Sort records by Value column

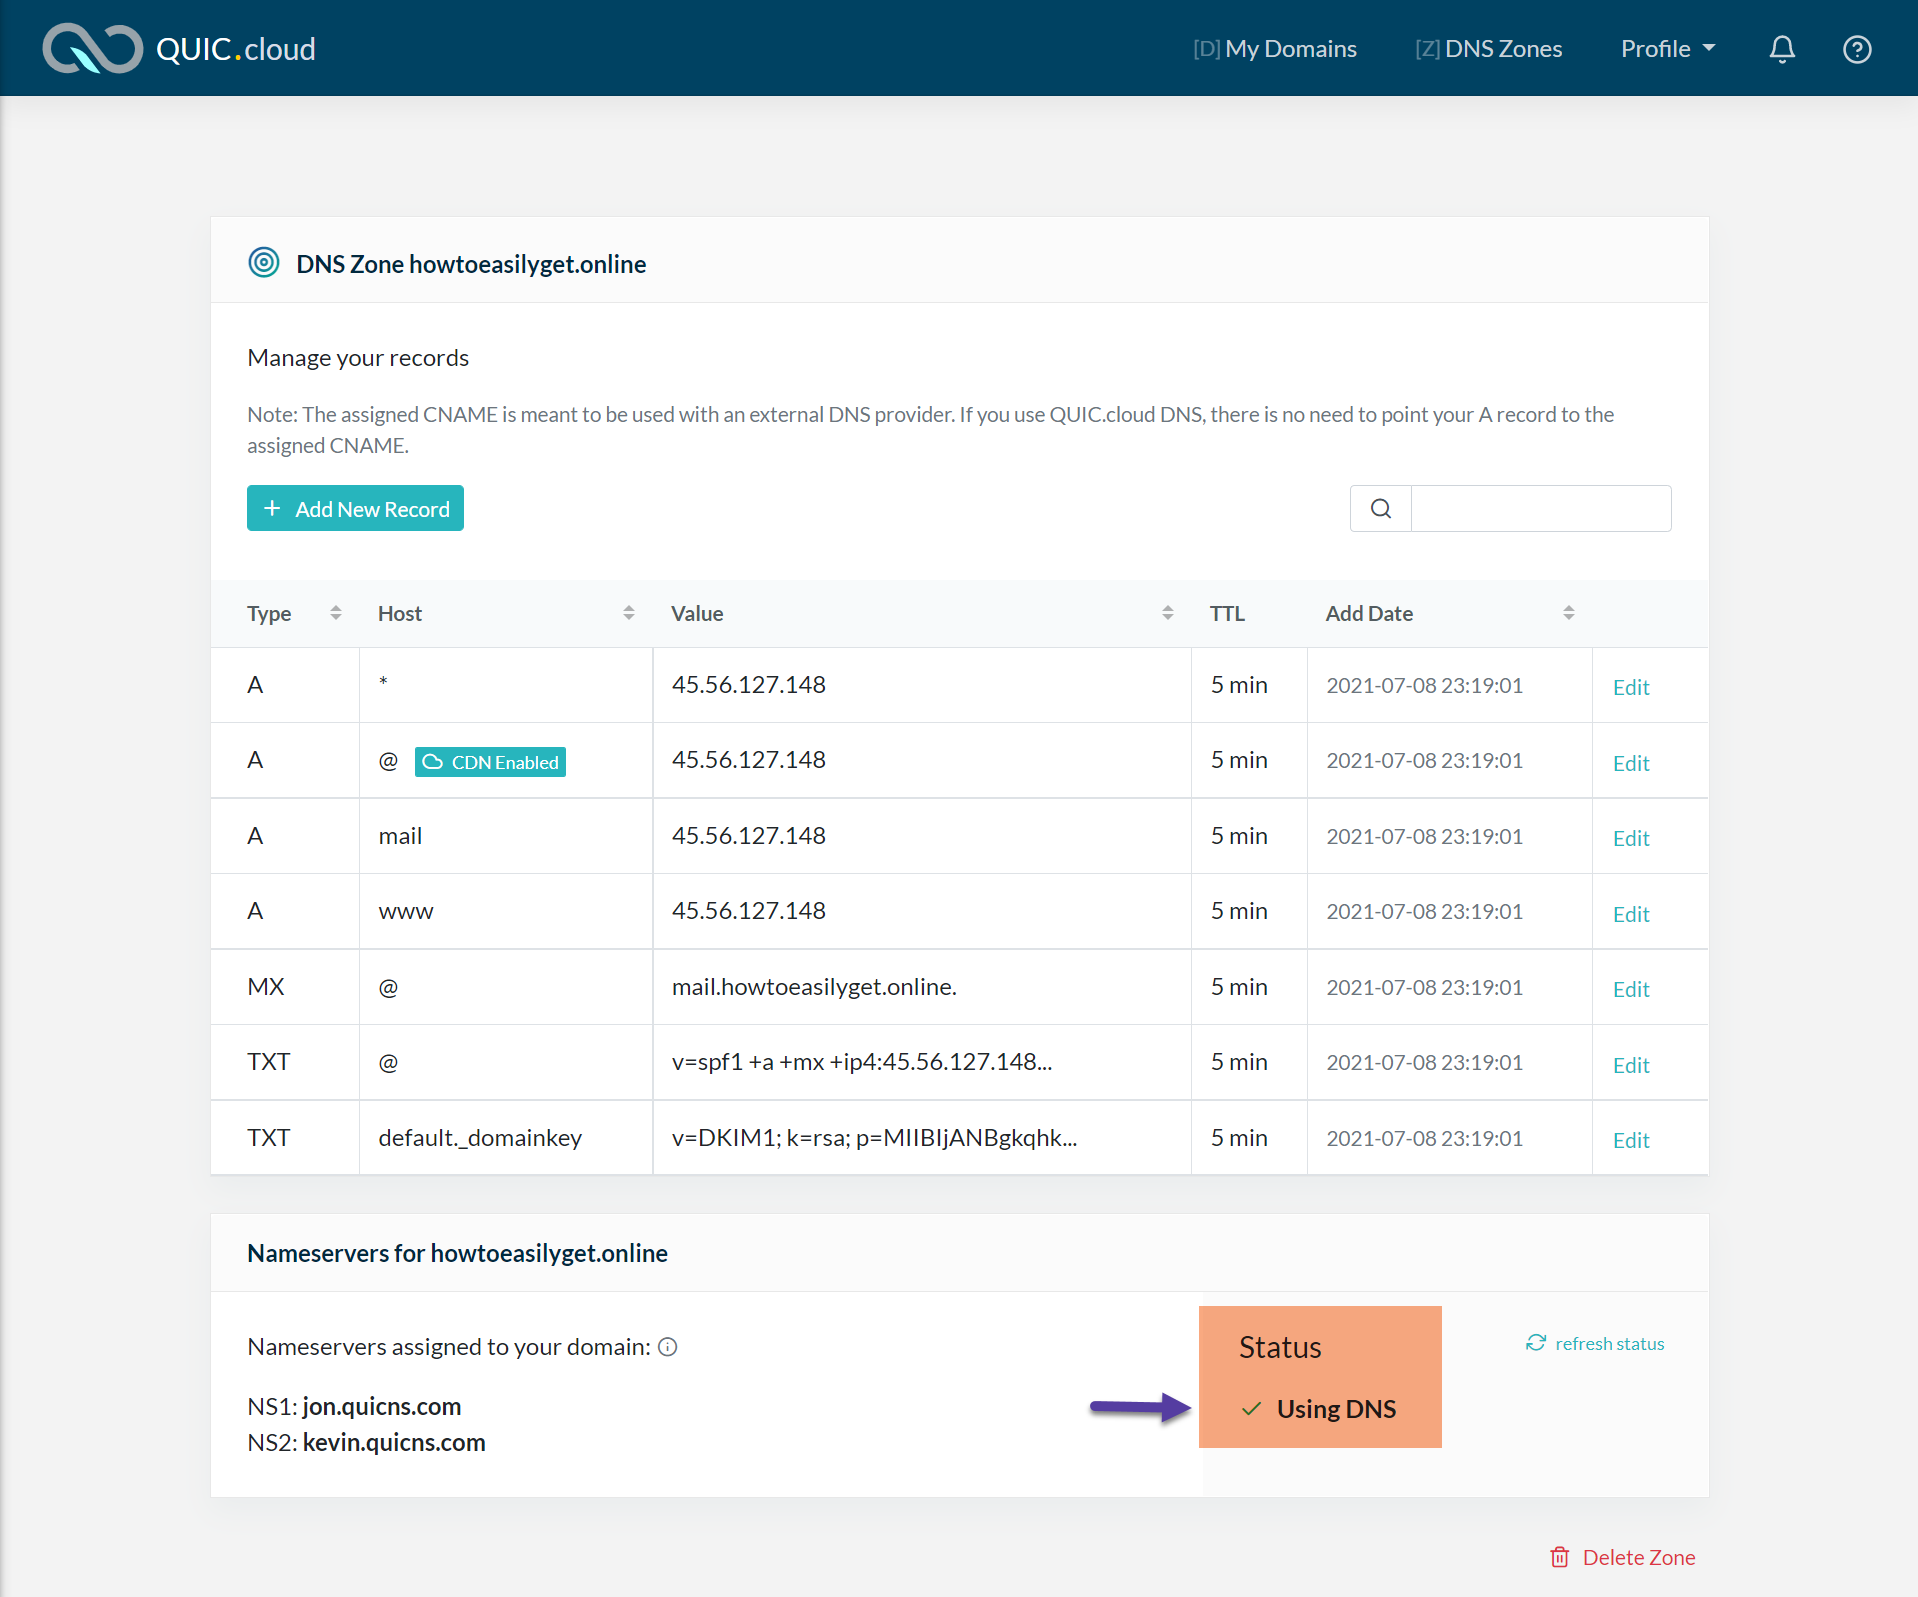[x=1168, y=613]
